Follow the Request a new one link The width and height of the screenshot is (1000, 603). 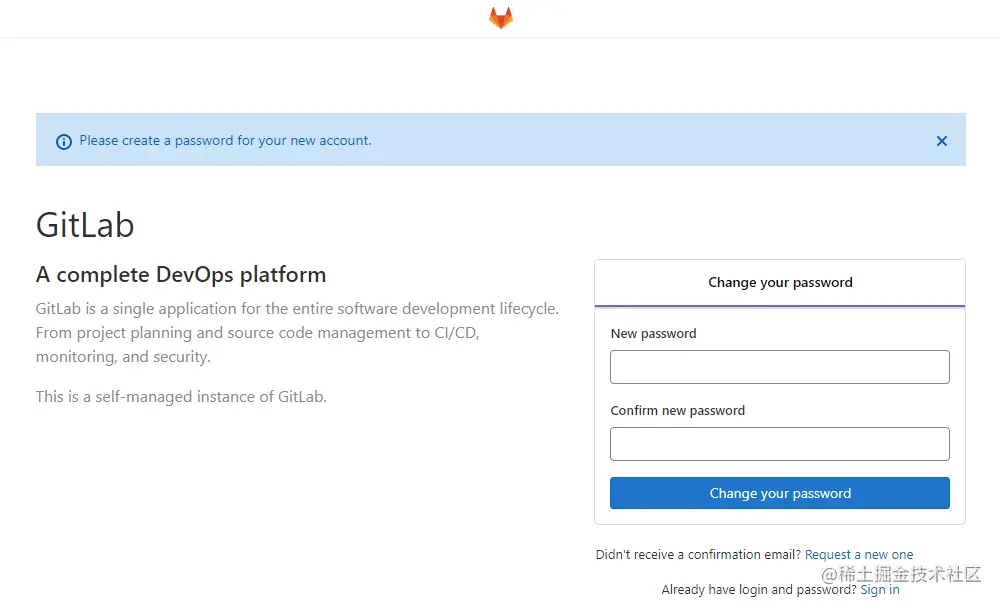pos(858,555)
